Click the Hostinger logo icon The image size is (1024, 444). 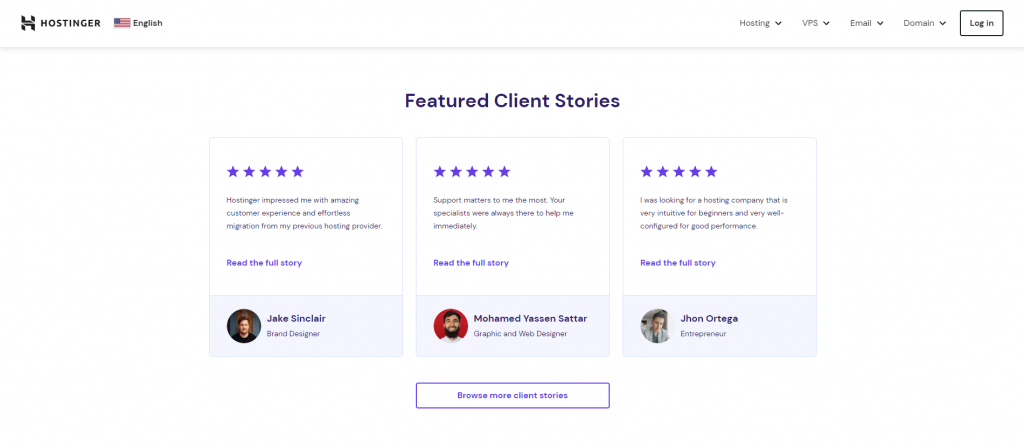point(28,23)
